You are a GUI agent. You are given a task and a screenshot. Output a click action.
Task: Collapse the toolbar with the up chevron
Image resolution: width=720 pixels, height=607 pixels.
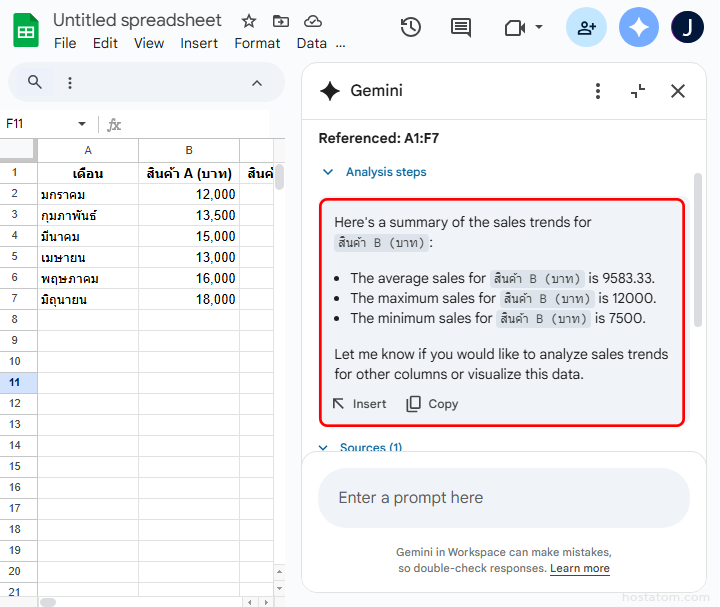(x=256, y=83)
